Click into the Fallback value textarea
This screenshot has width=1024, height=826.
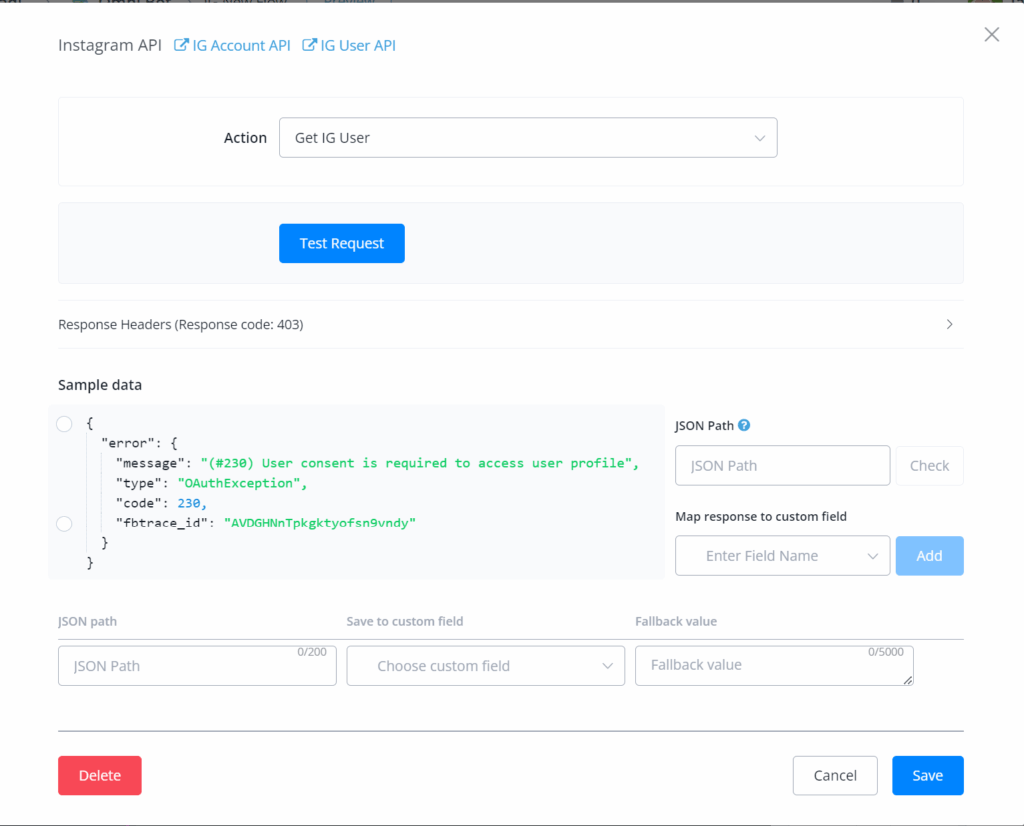773,666
